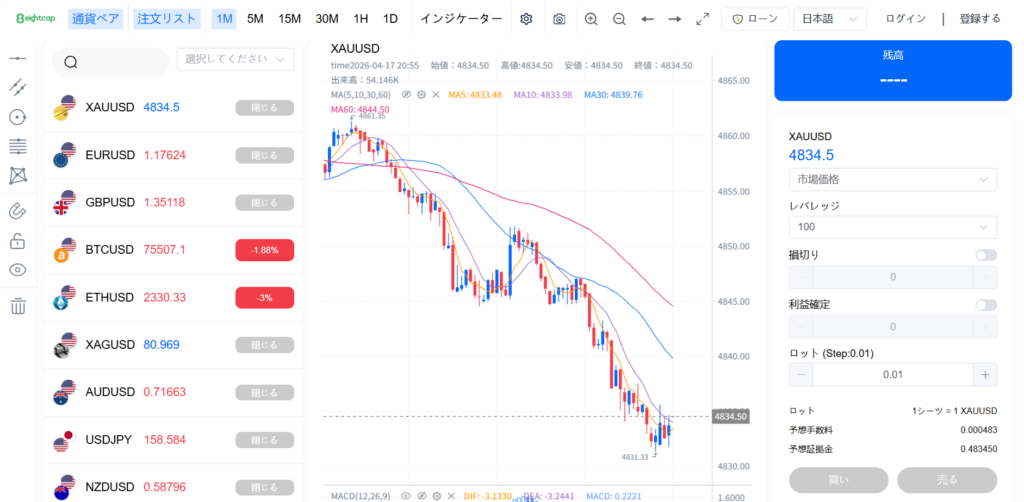The image size is (1024, 502).
Task: Select the horizontal line drawing tool
Action: (x=17, y=59)
